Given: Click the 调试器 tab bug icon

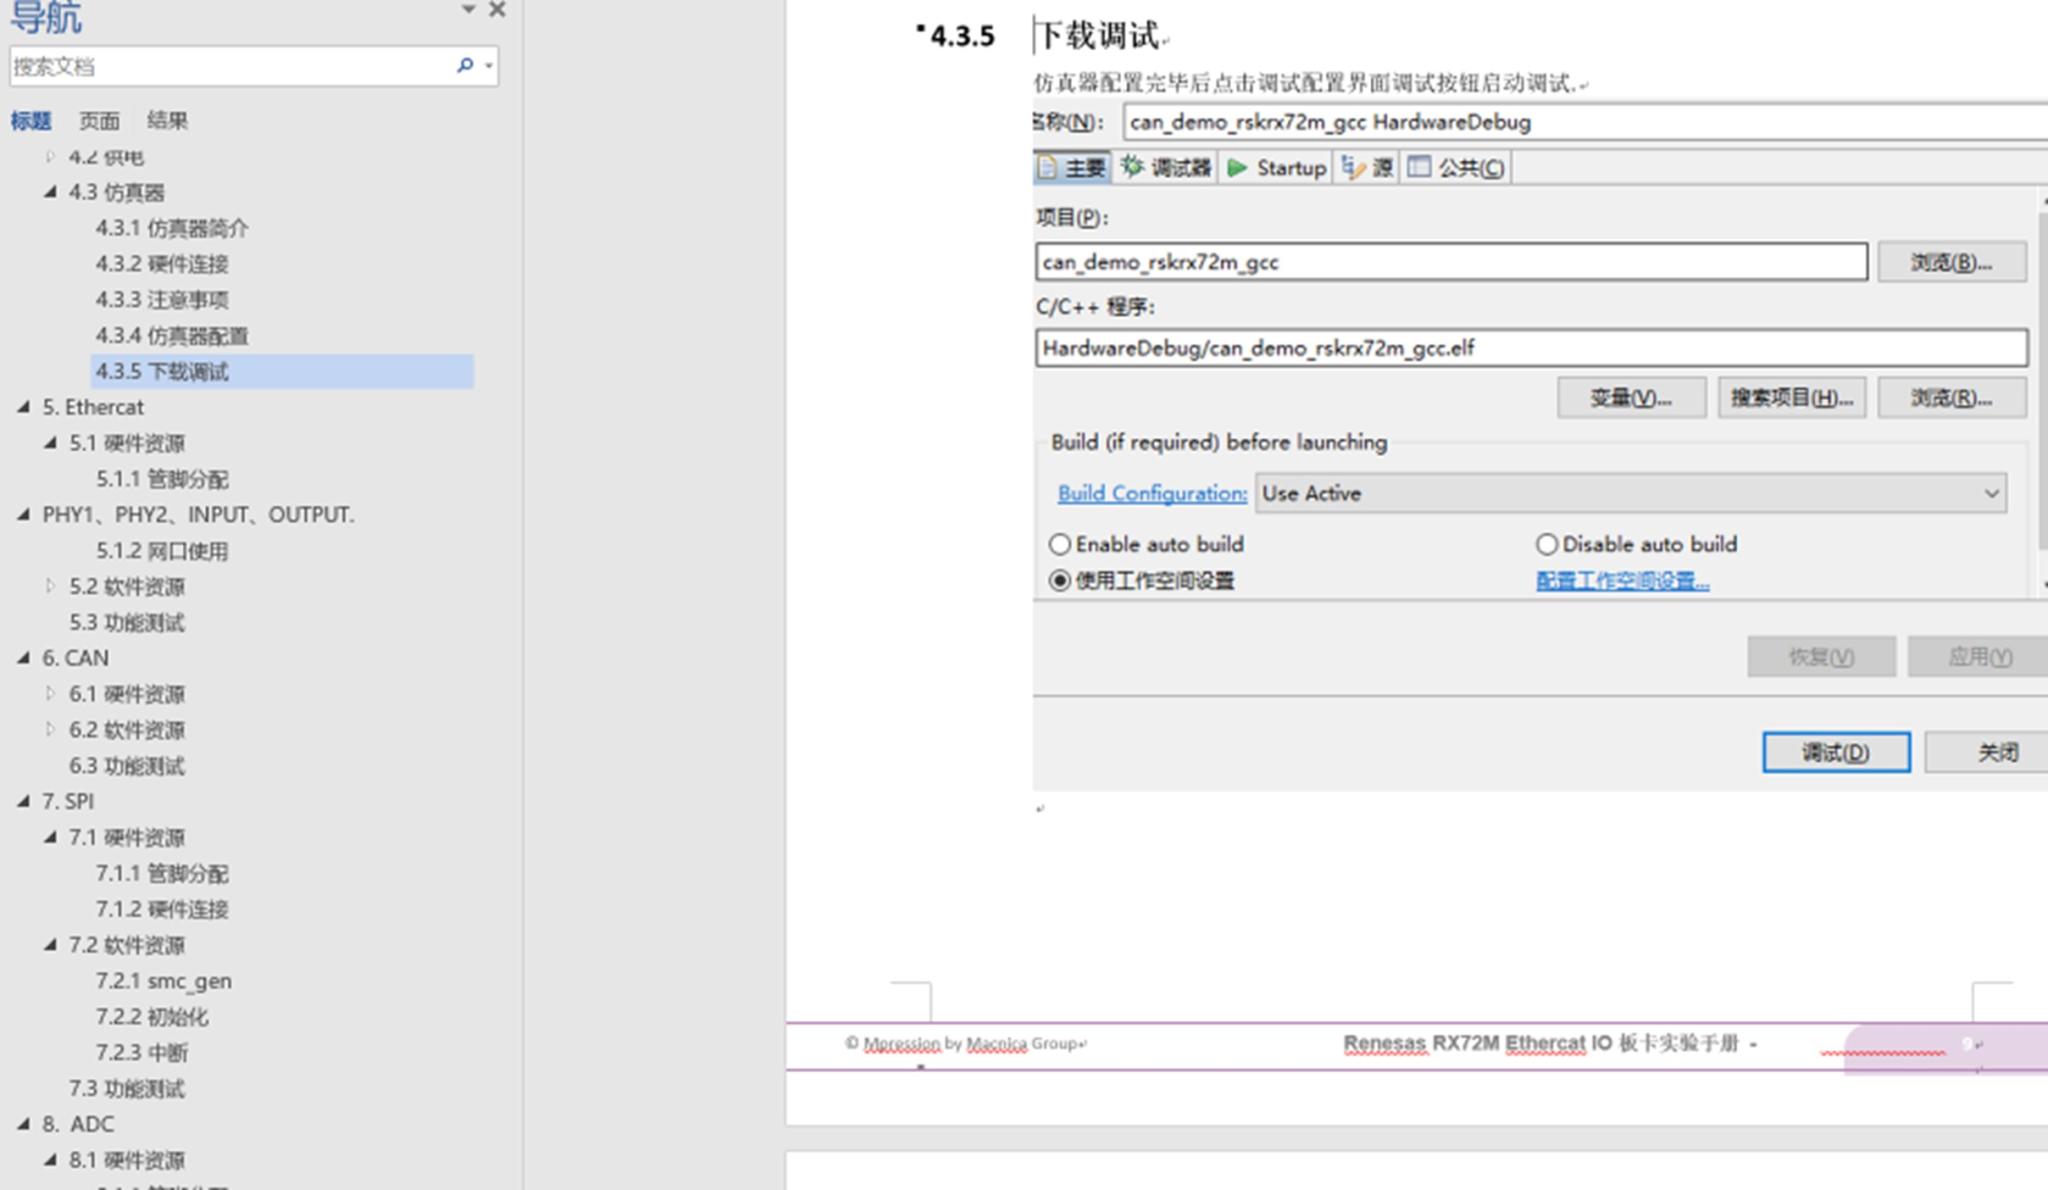Looking at the screenshot, I should tap(1131, 167).
